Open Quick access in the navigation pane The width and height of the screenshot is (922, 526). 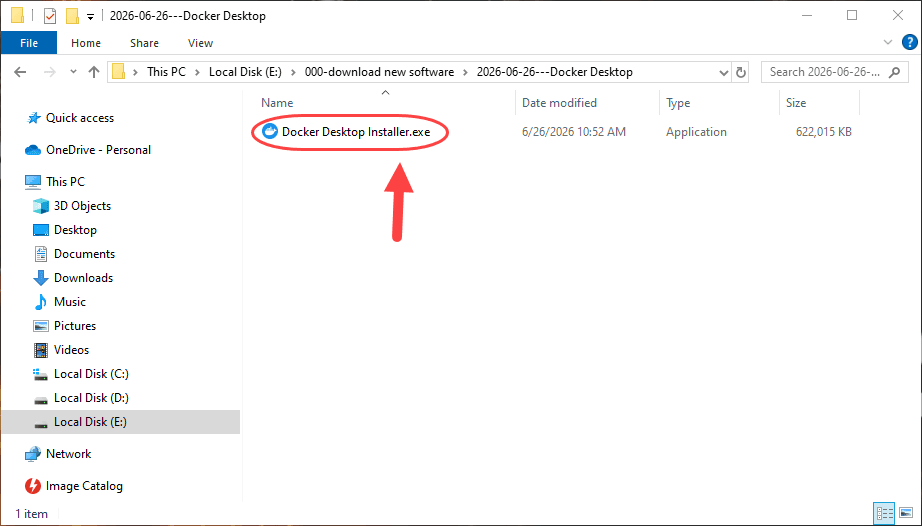click(80, 118)
